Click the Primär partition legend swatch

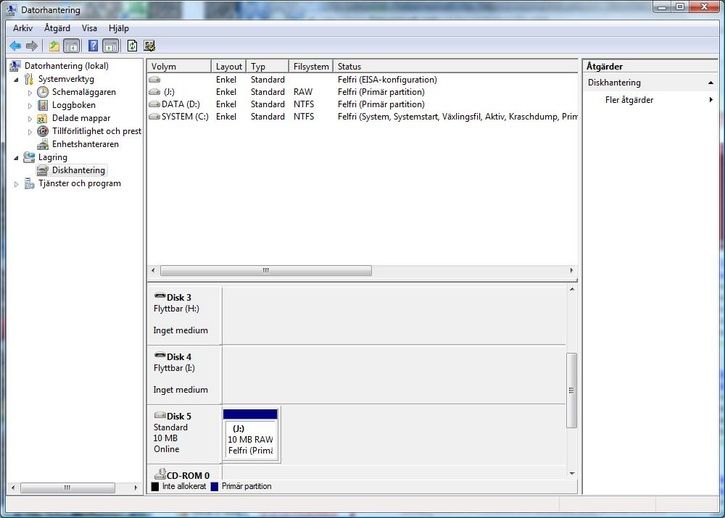[x=214, y=487]
